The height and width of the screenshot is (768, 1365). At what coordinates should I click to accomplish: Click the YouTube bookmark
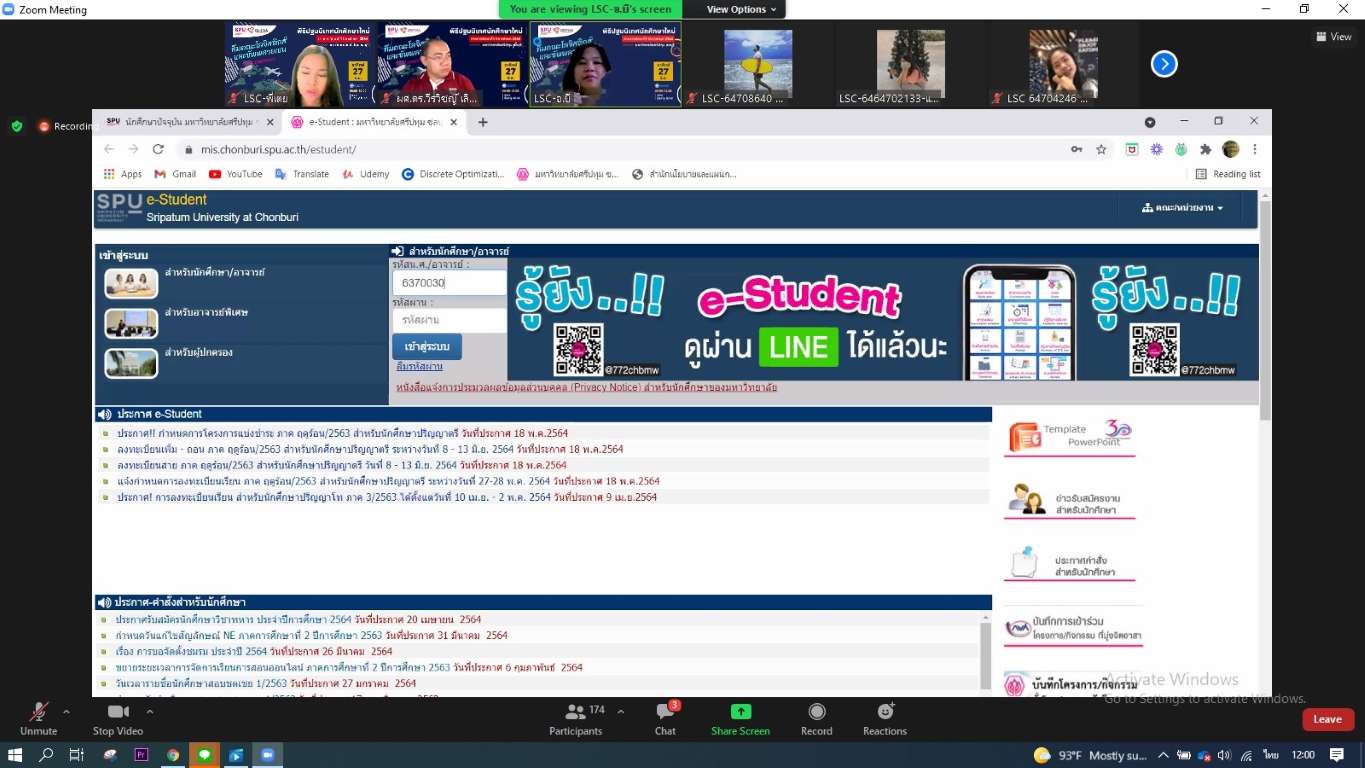[x=236, y=174]
